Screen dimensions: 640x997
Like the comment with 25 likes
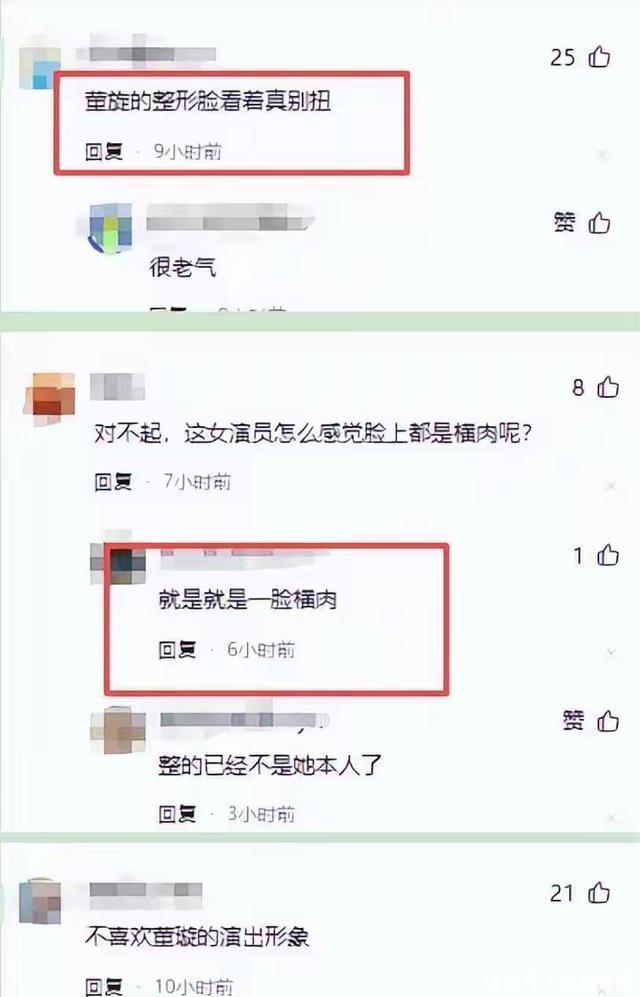(599, 57)
